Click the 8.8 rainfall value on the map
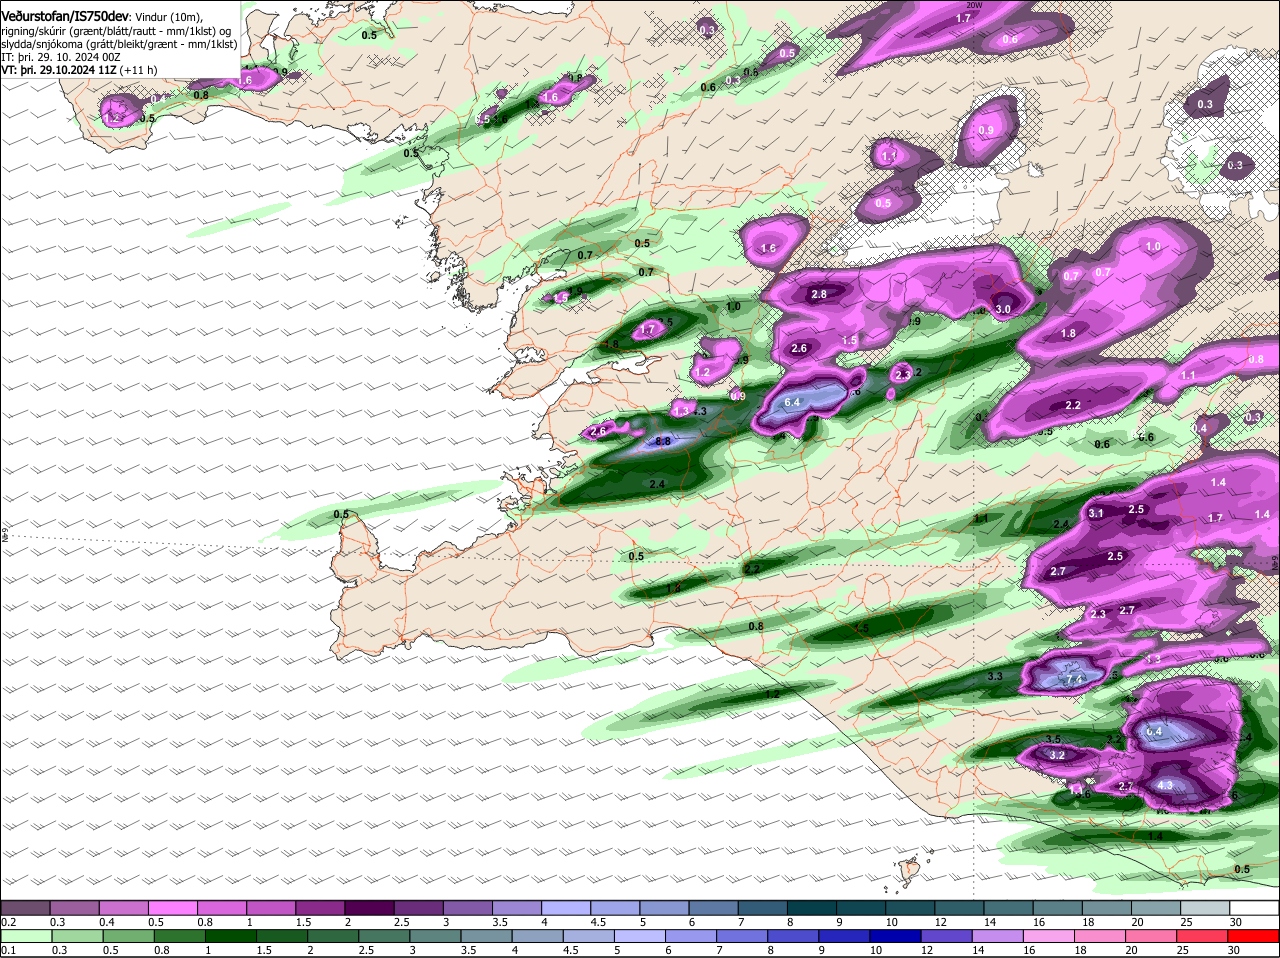The image size is (1280, 958). point(662,441)
